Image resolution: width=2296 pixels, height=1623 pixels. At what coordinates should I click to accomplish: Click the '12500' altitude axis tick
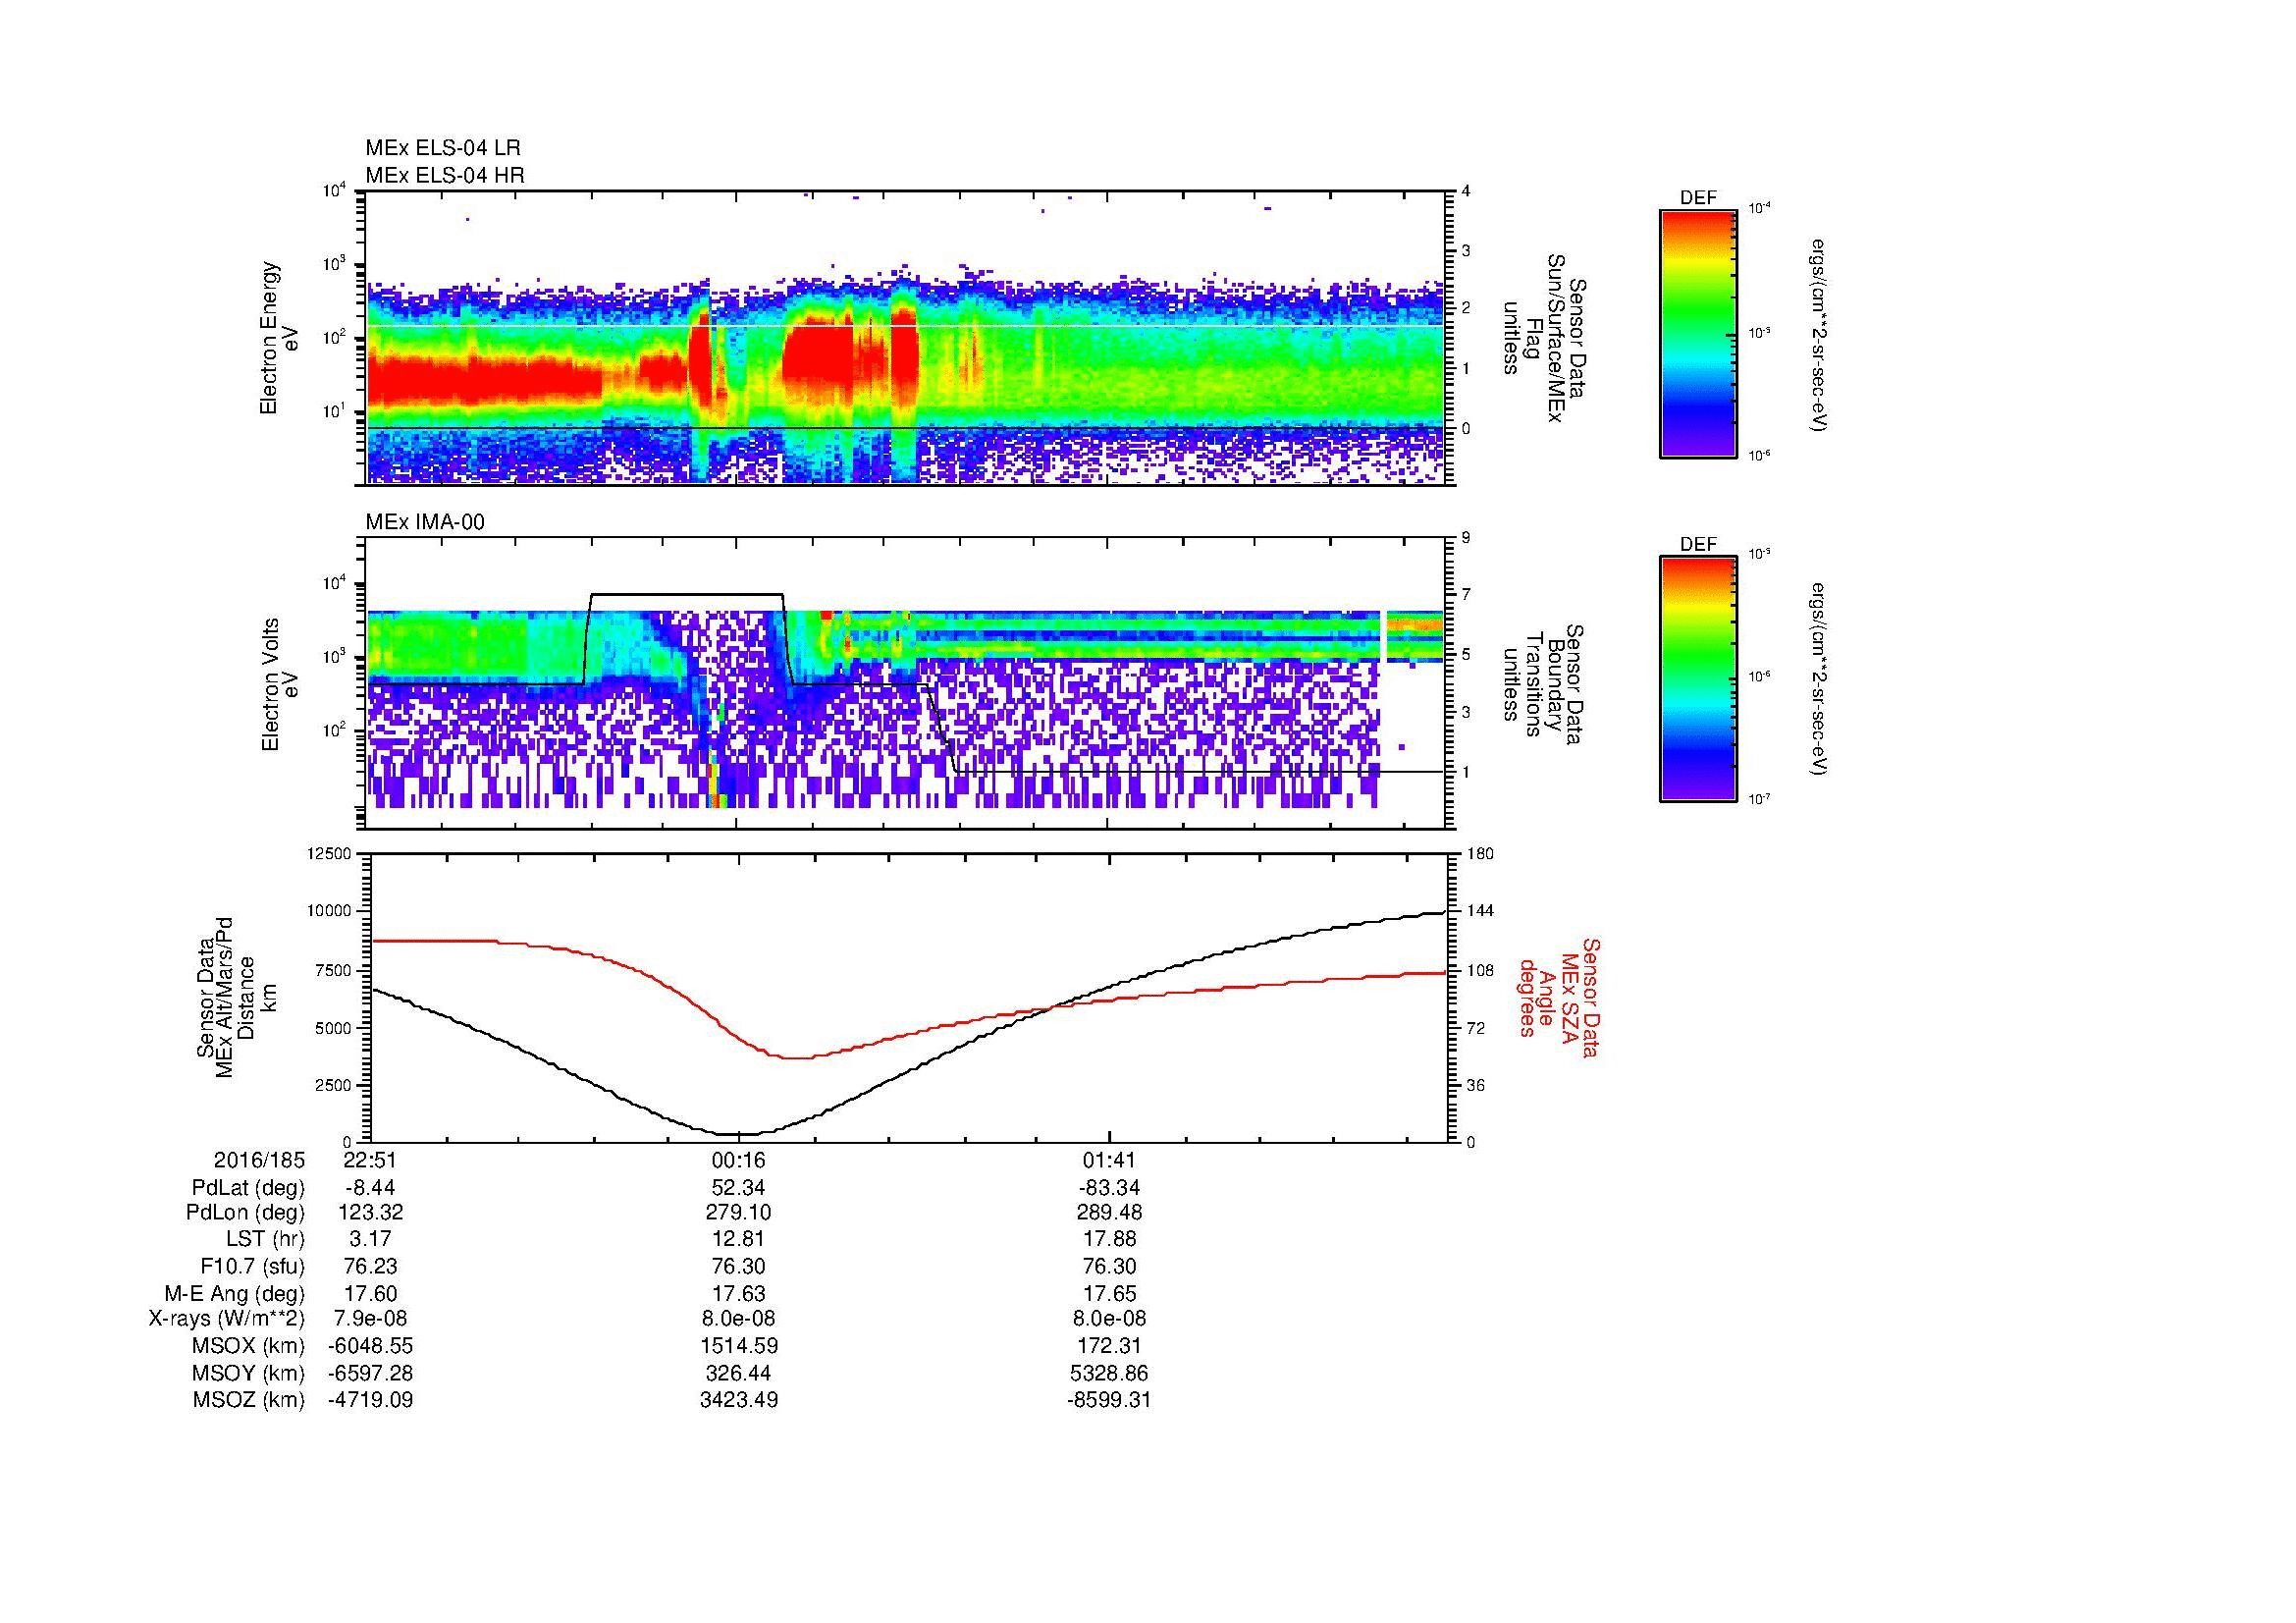[331, 853]
